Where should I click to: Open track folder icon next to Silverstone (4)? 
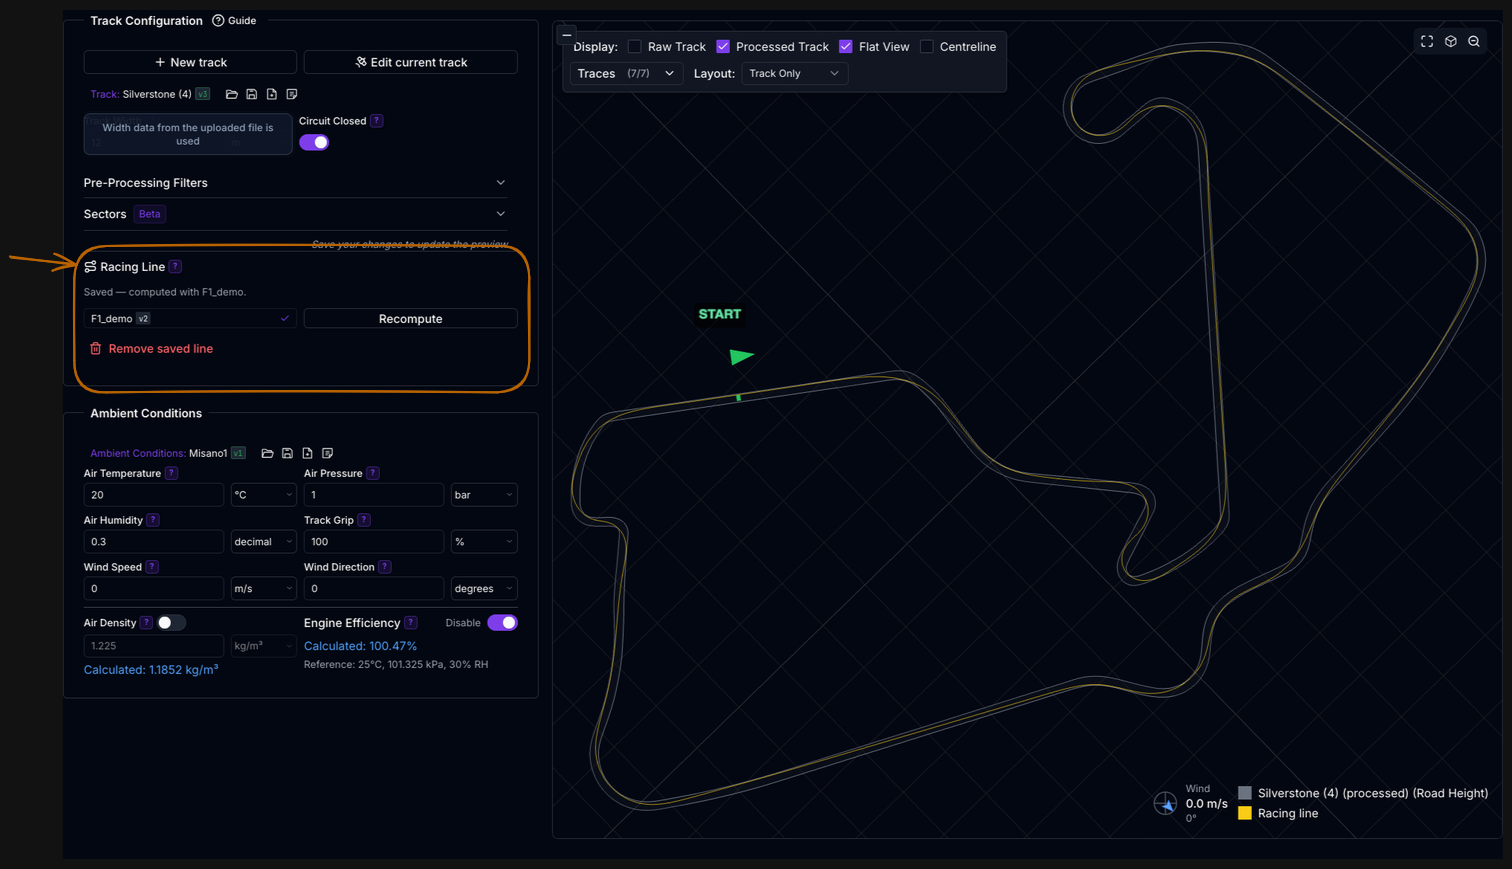click(232, 94)
